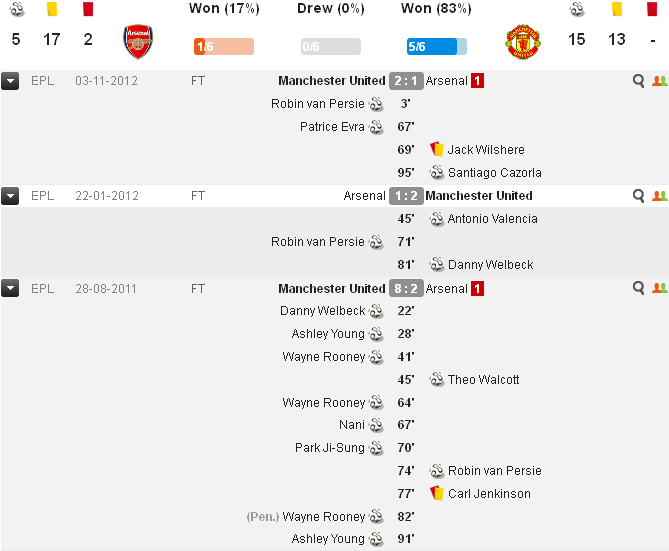This screenshot has height=551, width=669.
Task: Open match details magnifier for 03-11-2012 game
Action: pyautogui.click(x=638, y=81)
